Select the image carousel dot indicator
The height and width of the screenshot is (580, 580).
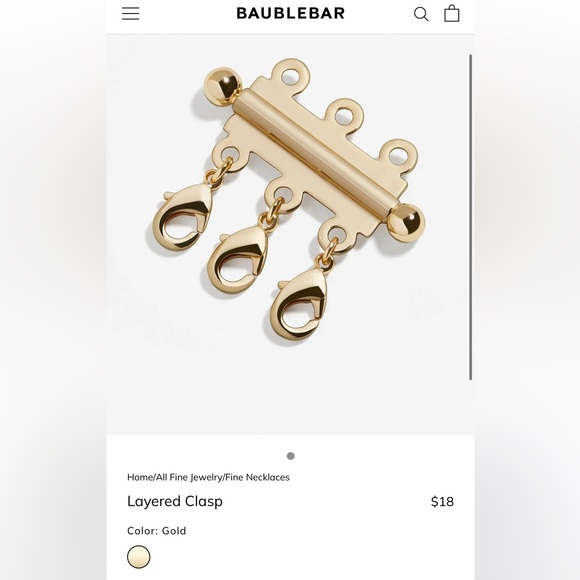pos(291,456)
